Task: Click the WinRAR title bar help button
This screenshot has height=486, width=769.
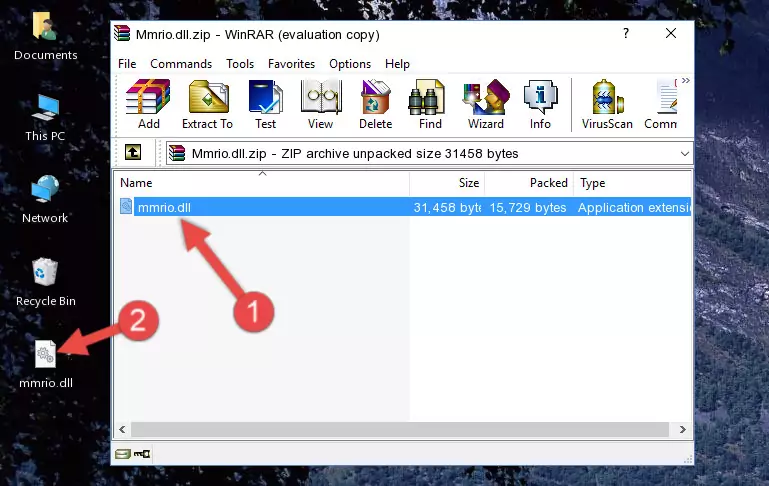Action: 626,33
